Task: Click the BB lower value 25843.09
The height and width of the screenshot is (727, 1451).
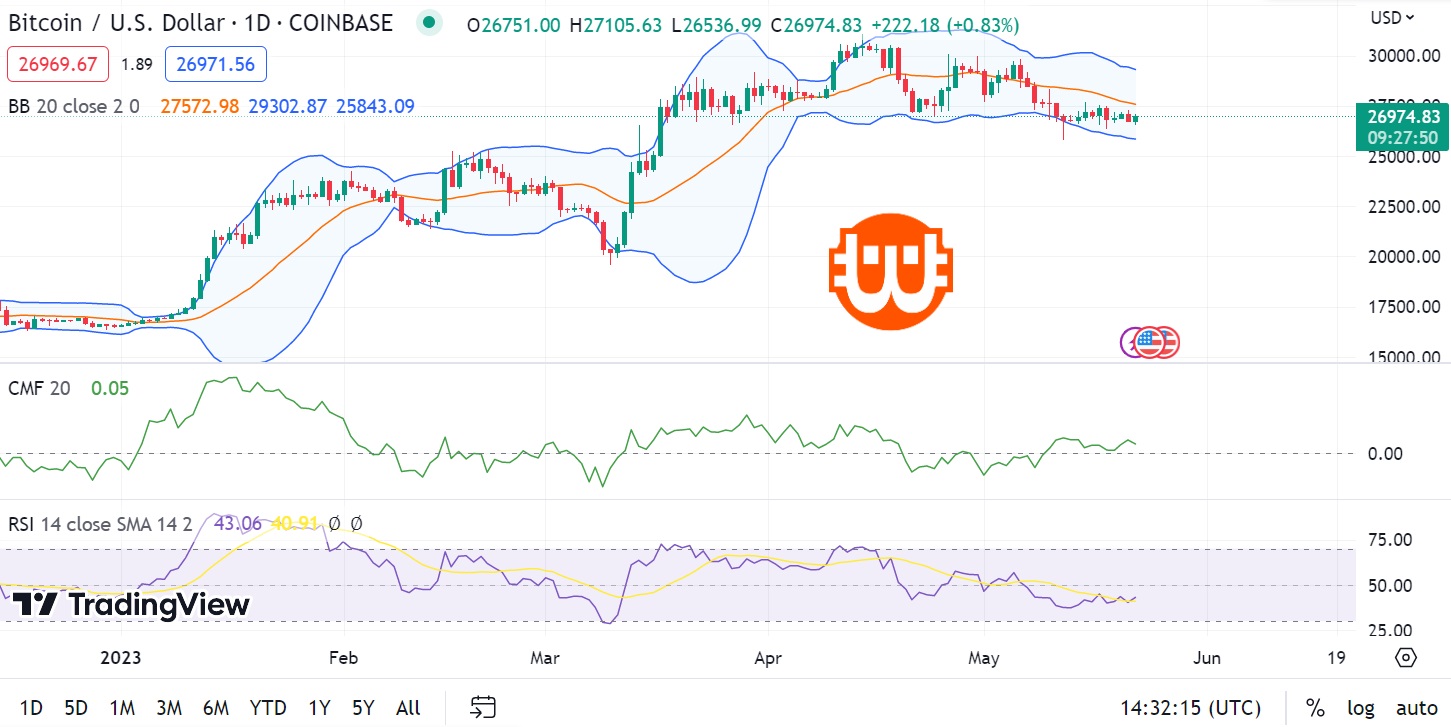Action: click(375, 106)
